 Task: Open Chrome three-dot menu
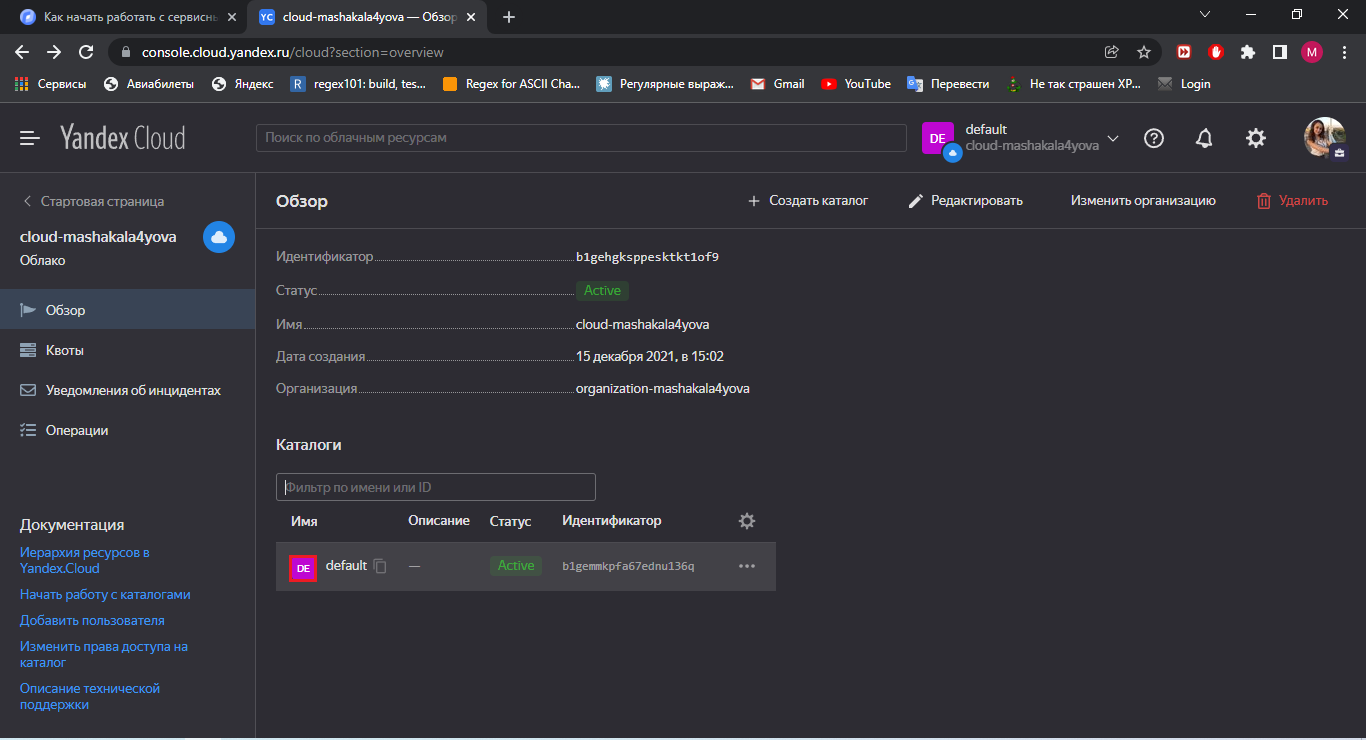[x=1345, y=52]
